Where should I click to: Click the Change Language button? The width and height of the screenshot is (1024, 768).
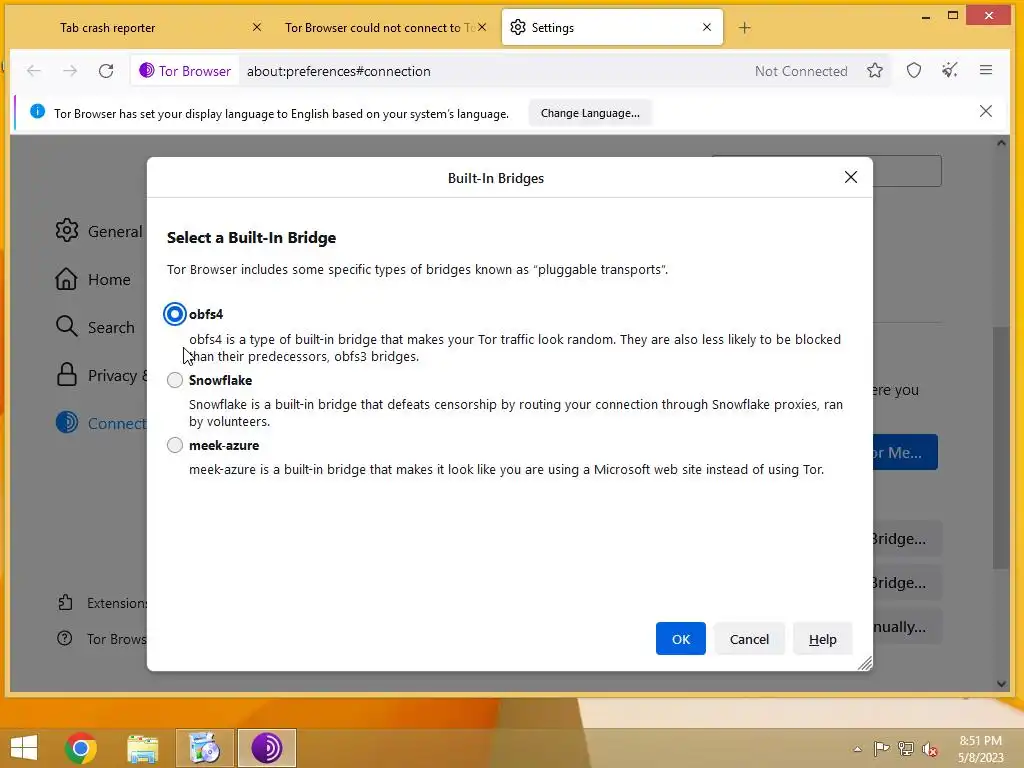pos(590,113)
